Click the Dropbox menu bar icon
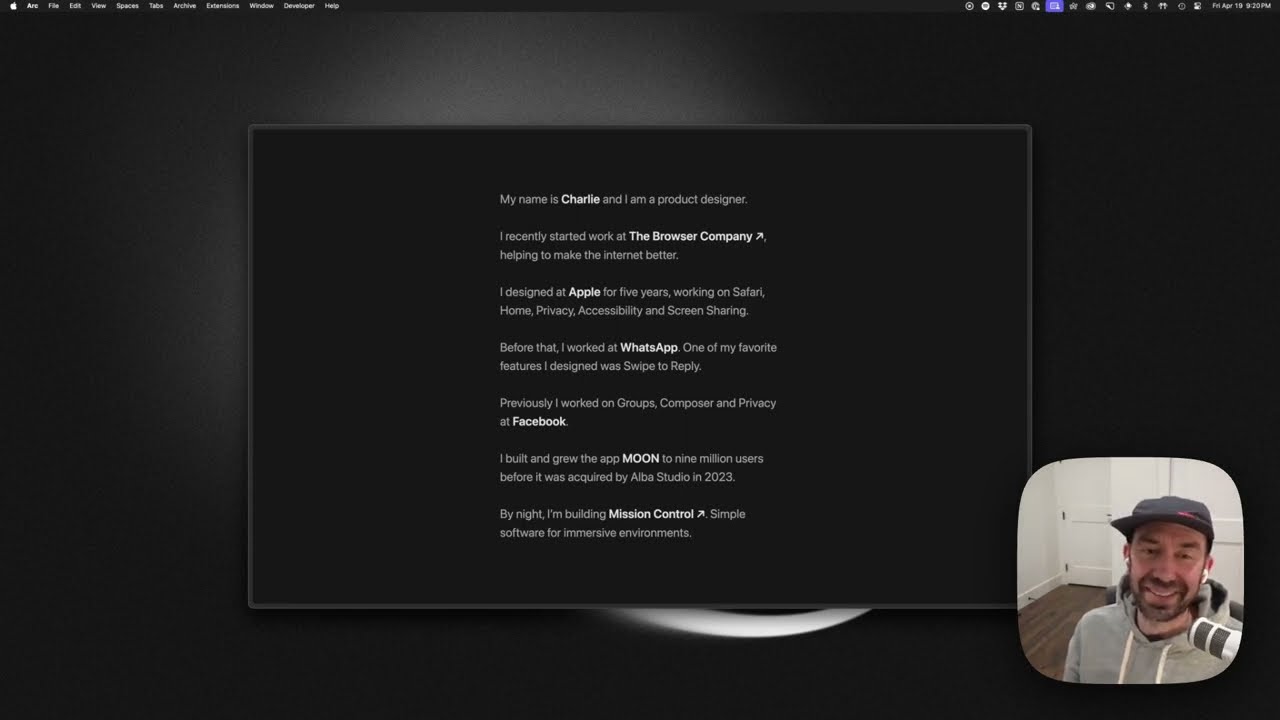1280x720 pixels. [1002, 6]
